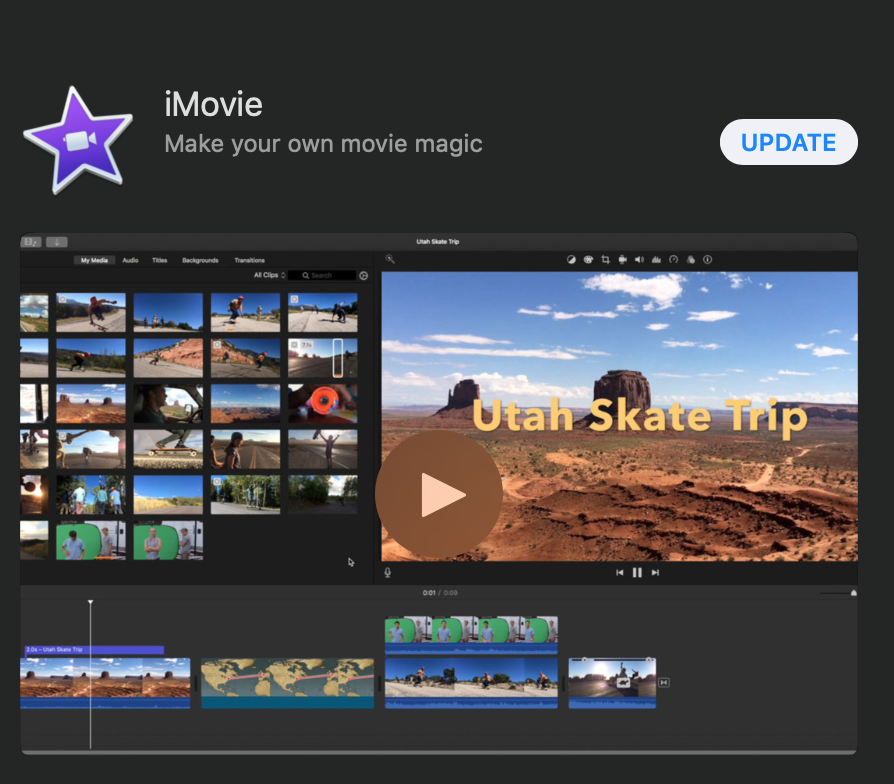Select the purple Utah Skate Trip title clip
The image size is (894, 784).
point(94,649)
